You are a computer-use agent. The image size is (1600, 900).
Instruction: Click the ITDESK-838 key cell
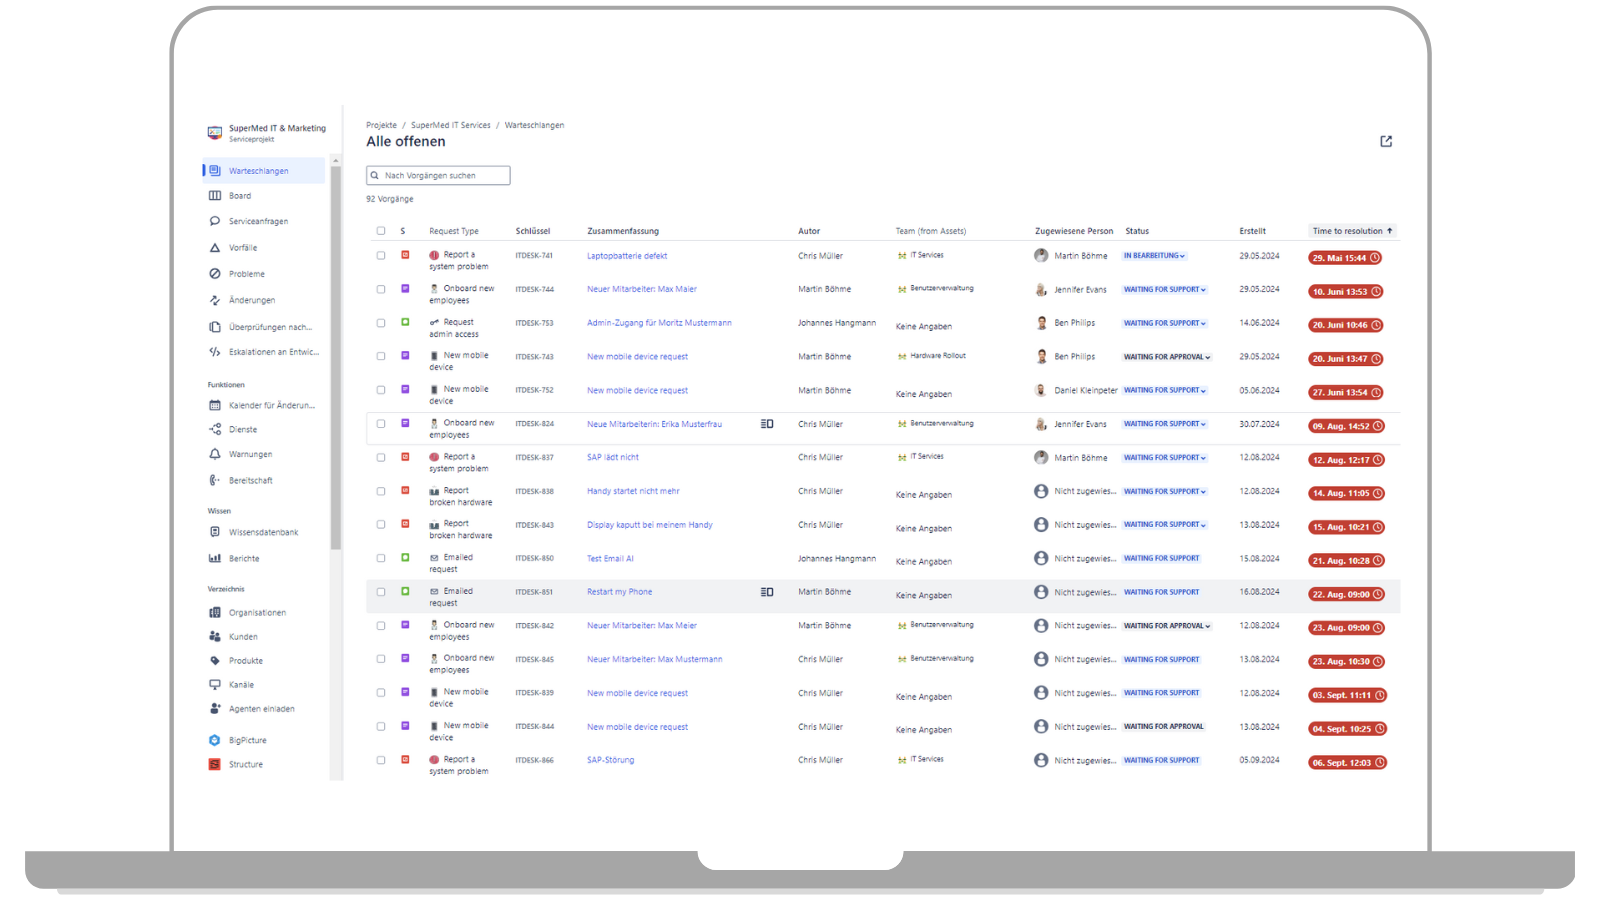coord(534,491)
